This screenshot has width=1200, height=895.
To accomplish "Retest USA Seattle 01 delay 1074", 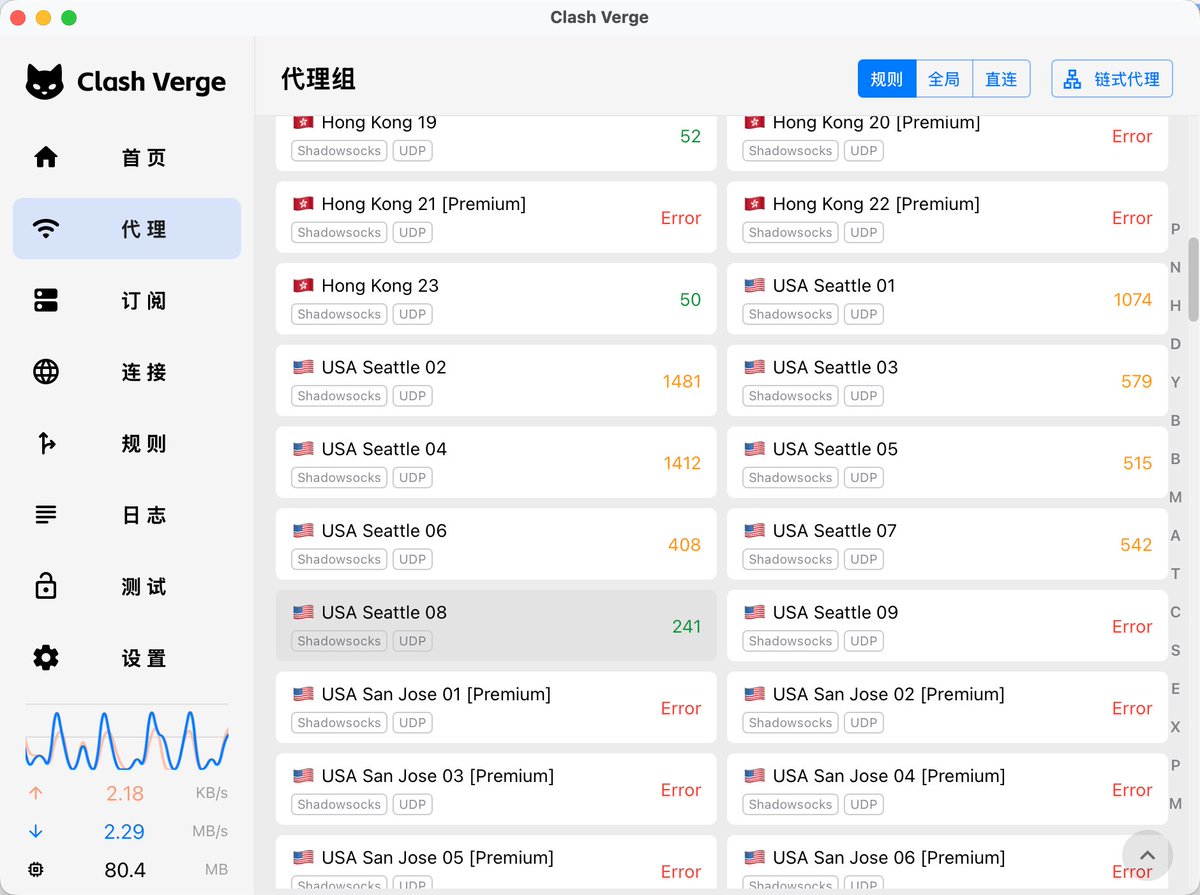I will coord(1133,300).
